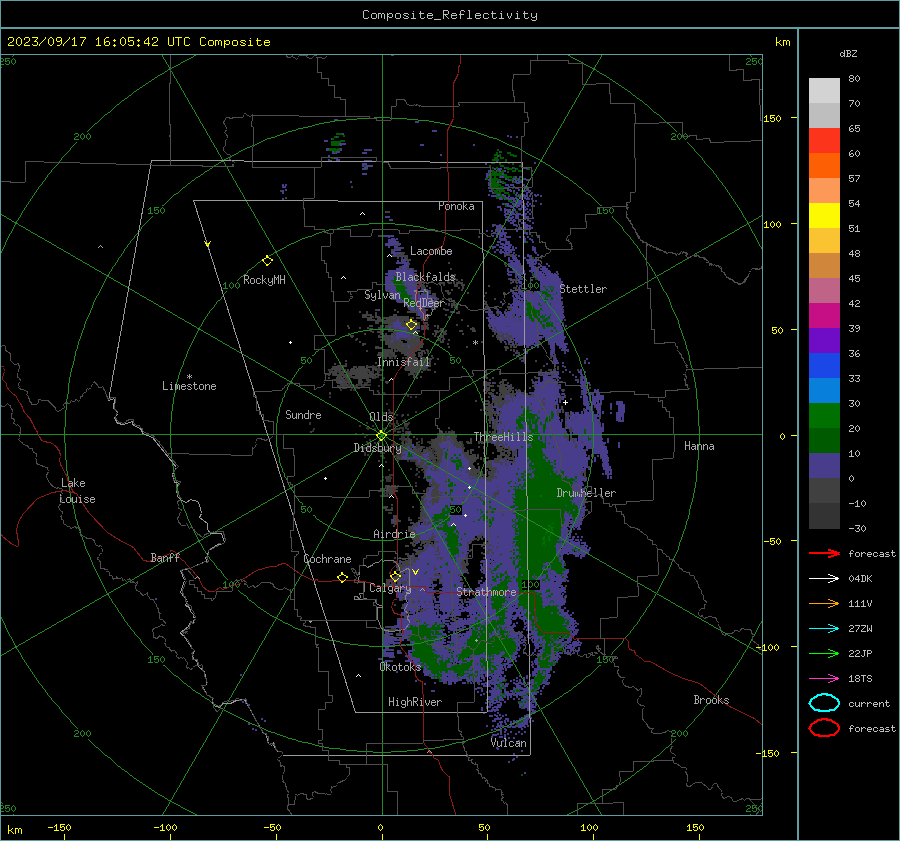Click the Innisfail label

point(404,362)
